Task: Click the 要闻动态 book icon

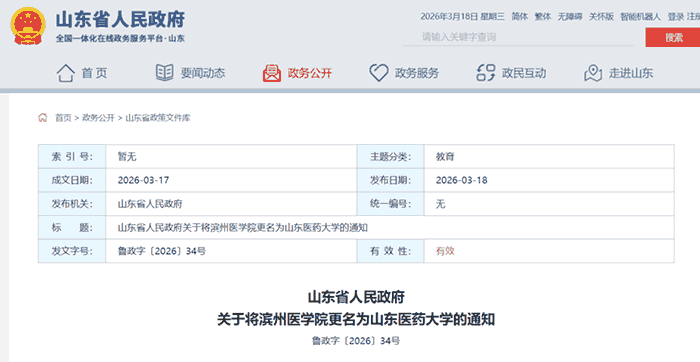Action: tap(164, 73)
